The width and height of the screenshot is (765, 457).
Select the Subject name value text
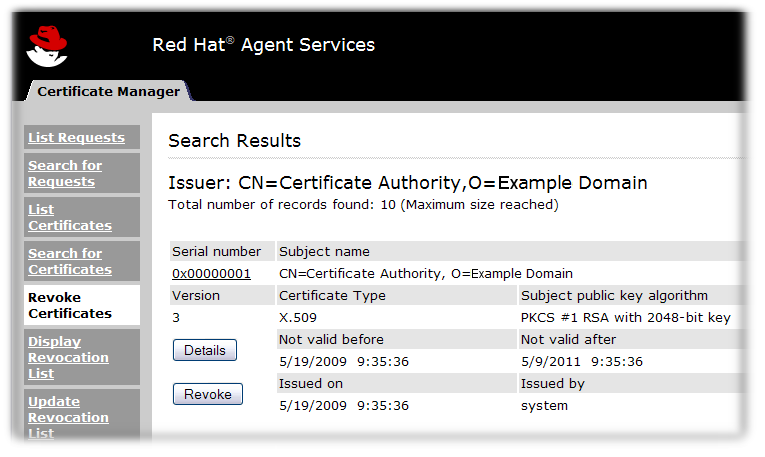[425, 274]
